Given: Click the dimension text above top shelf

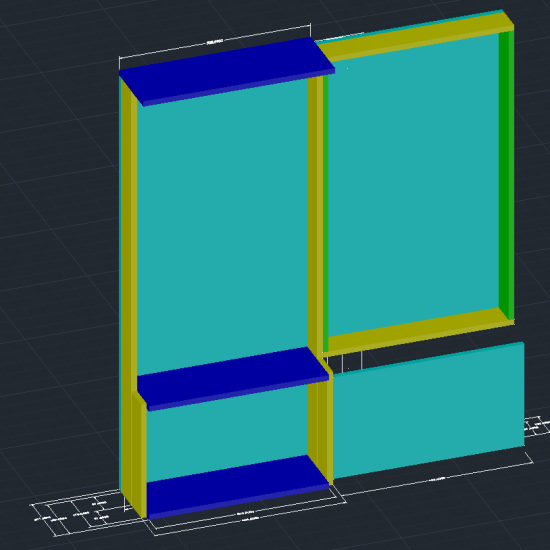Looking at the screenshot, I should click(x=215, y=42).
